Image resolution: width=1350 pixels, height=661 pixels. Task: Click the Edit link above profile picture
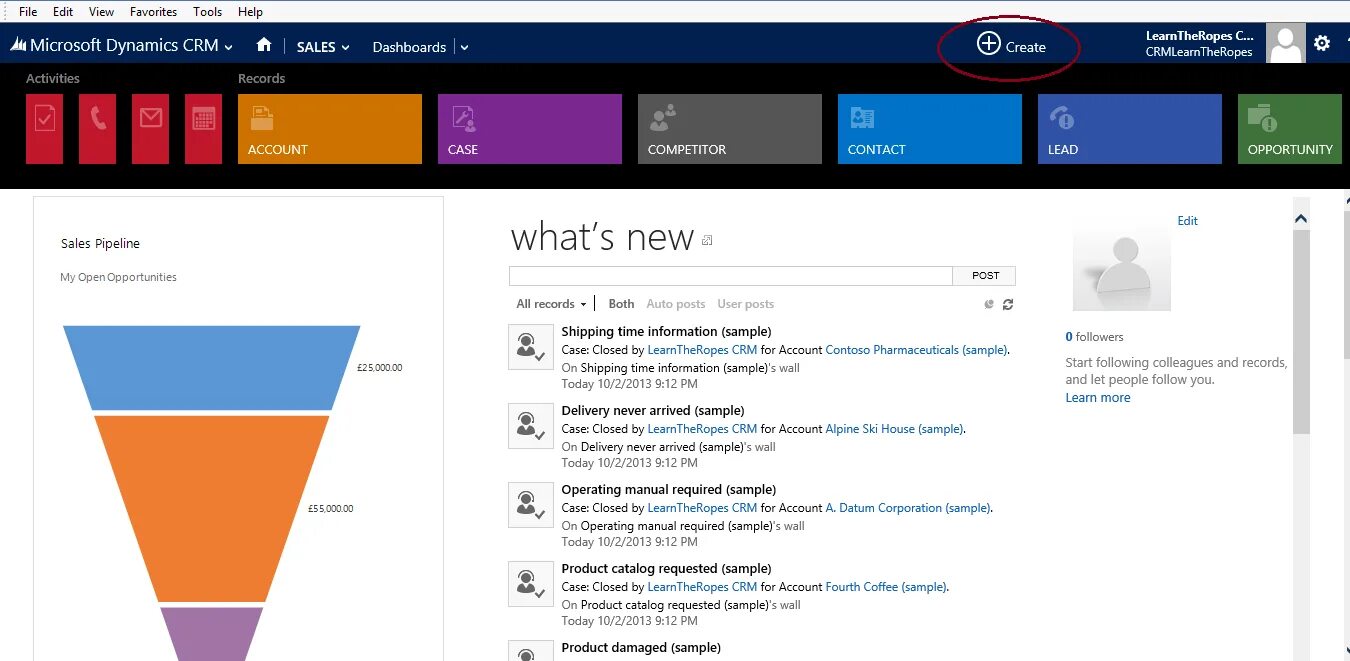pos(1187,221)
